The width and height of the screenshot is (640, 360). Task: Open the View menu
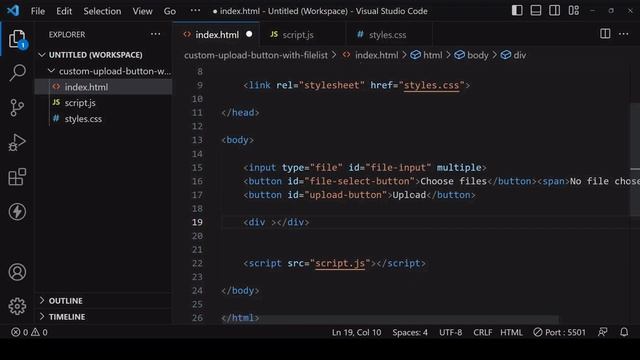point(142,11)
